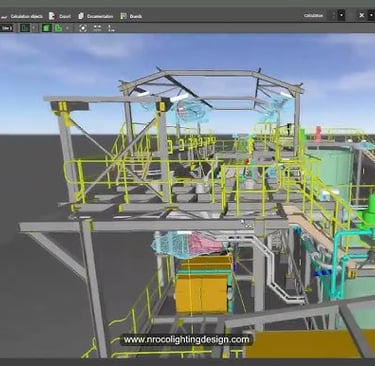Click the Export page icon
This screenshot has height=366, width=375.
(x=52, y=16)
